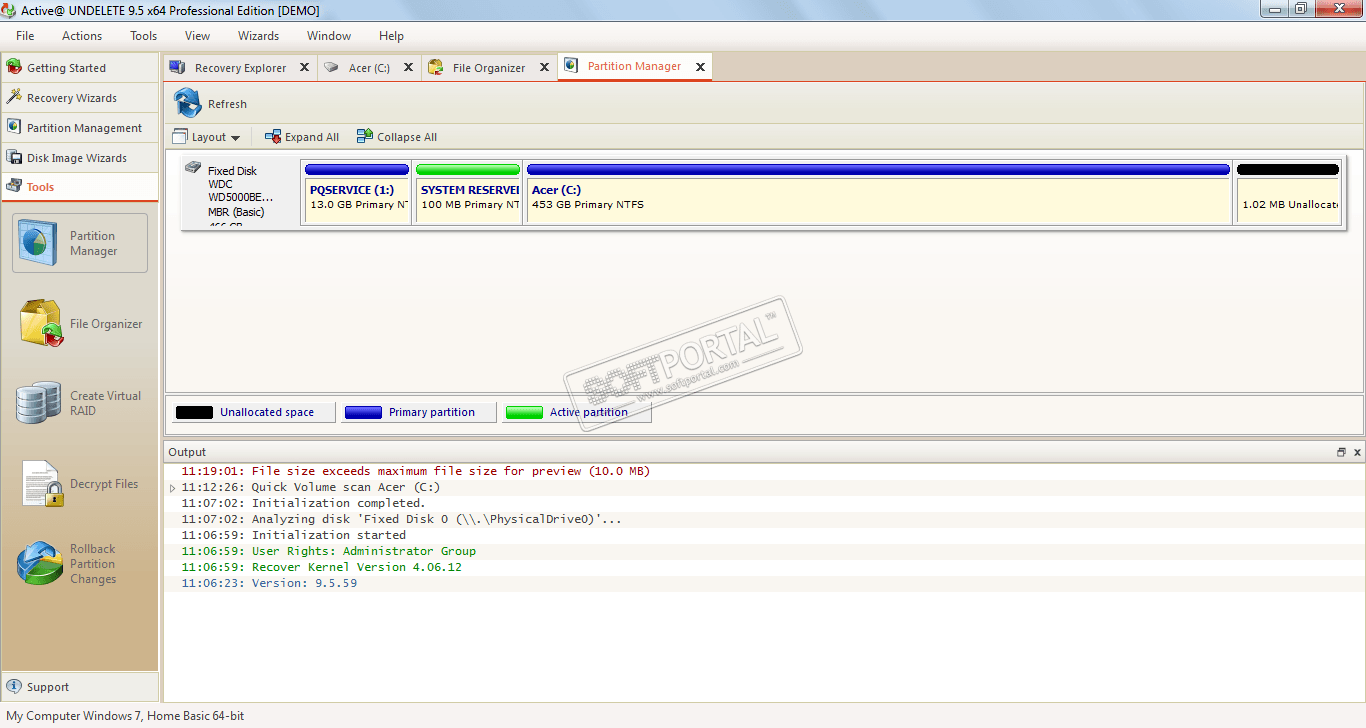Click the Getting Started sidebar icon

tap(14, 67)
